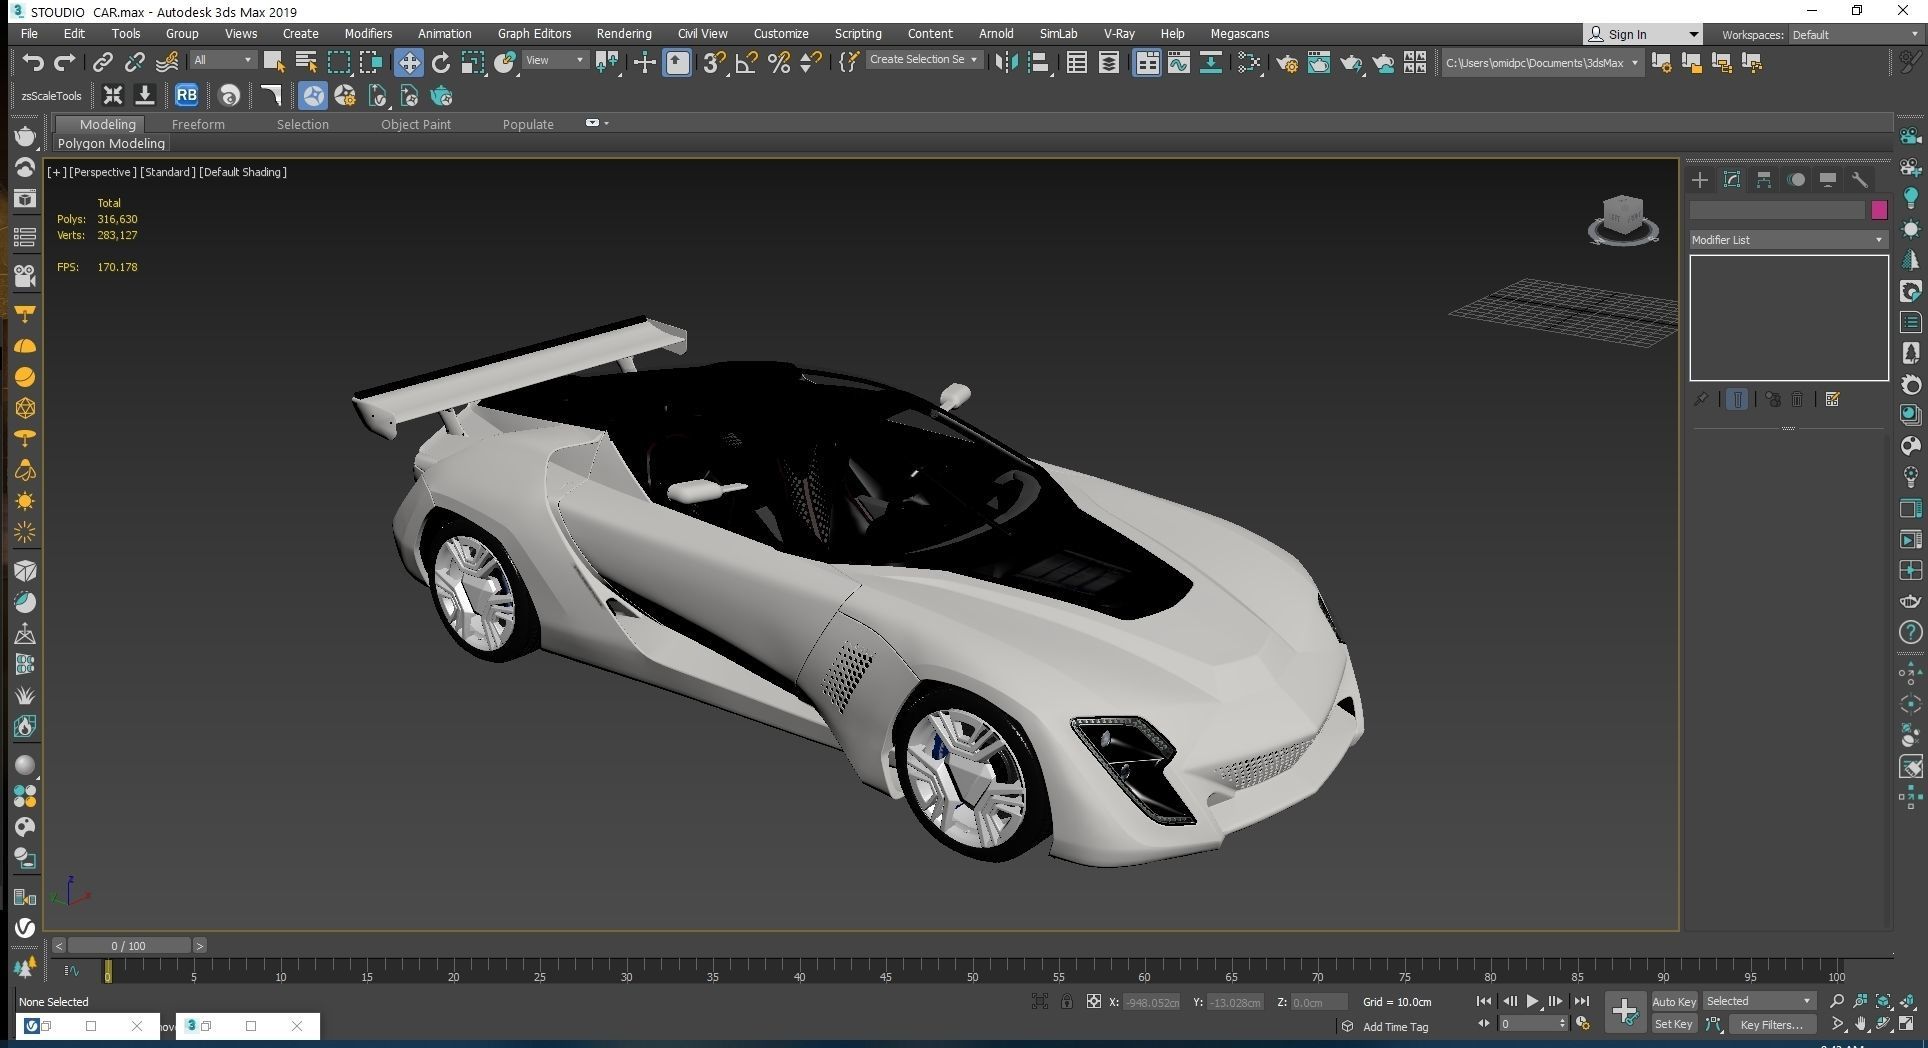Open the Motion command panel tab
The width and height of the screenshot is (1928, 1048).
click(1796, 180)
